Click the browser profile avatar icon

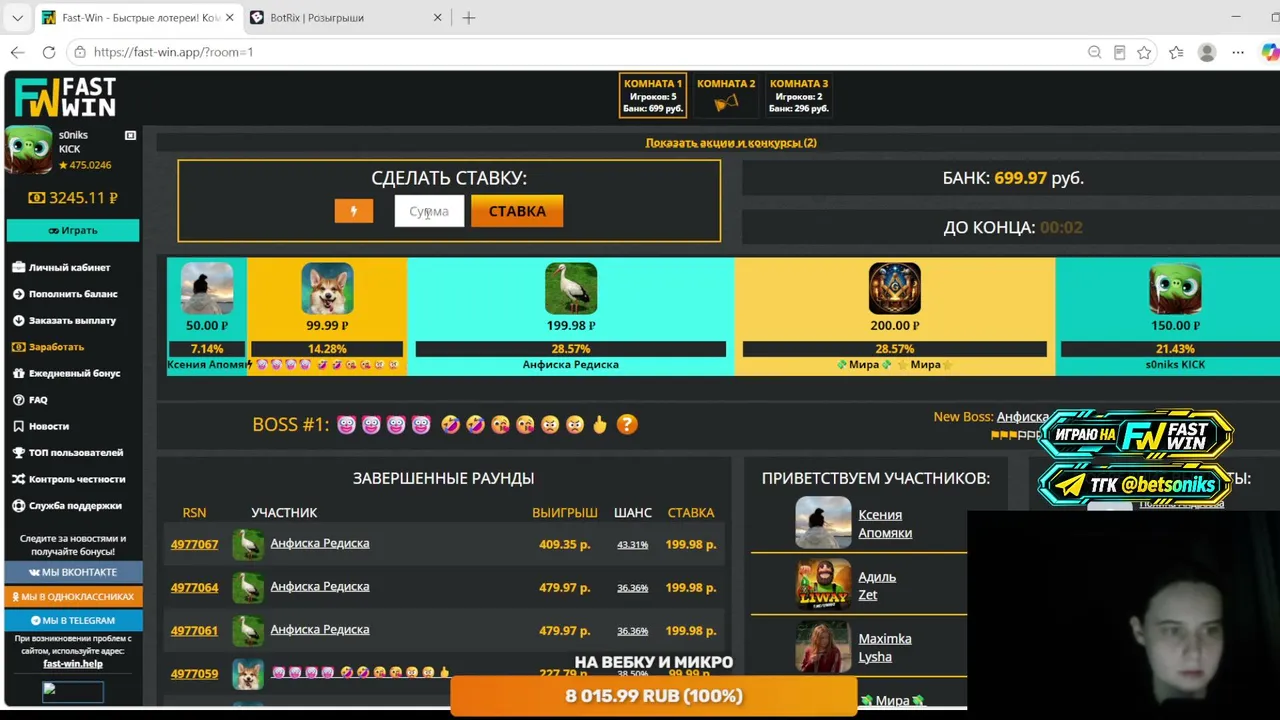(x=1207, y=52)
